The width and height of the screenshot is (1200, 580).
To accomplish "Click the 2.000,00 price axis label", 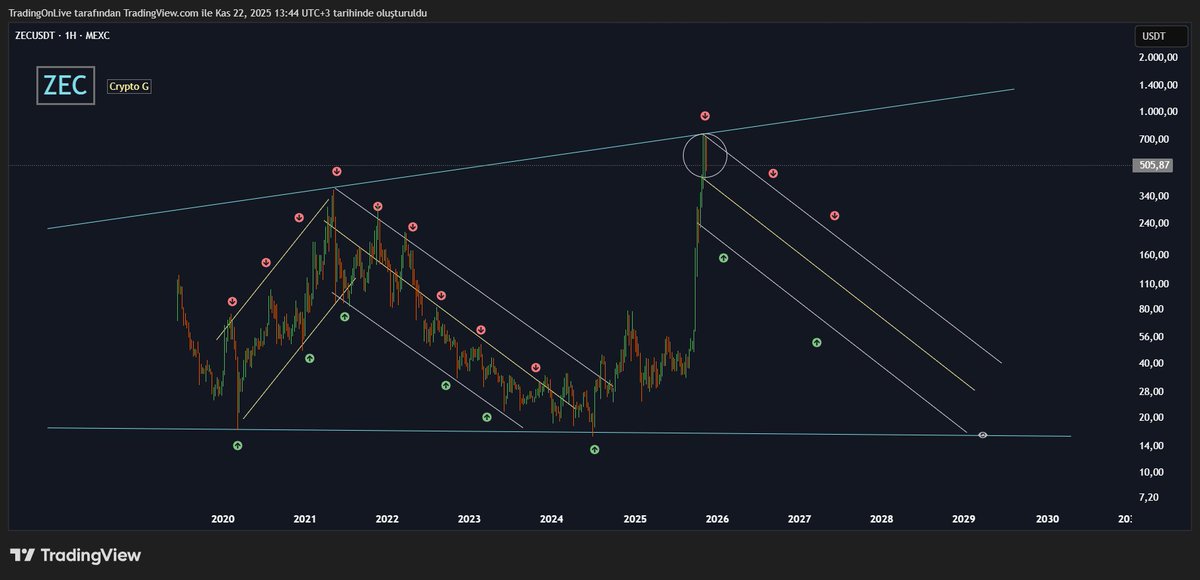I will point(1158,59).
